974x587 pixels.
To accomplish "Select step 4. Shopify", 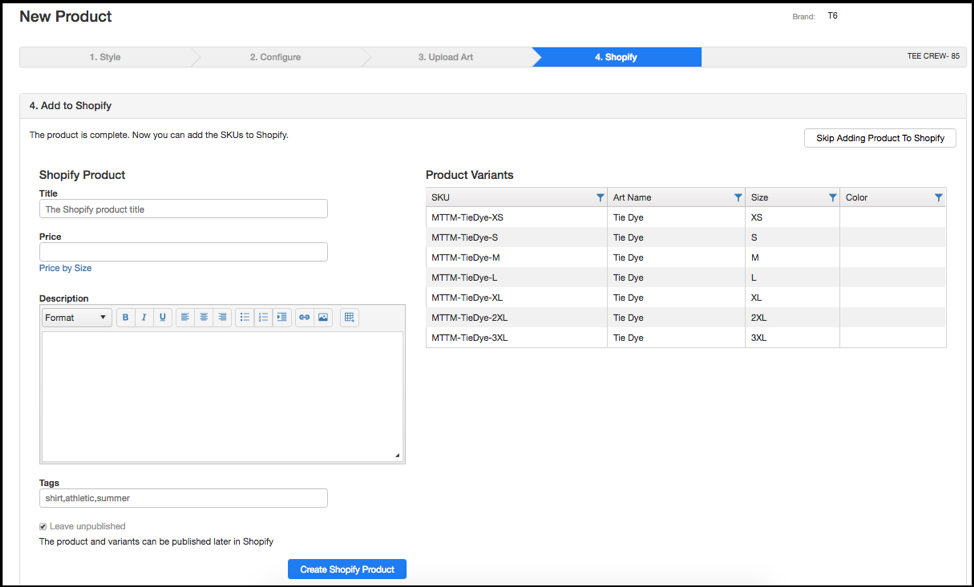I will [616, 57].
